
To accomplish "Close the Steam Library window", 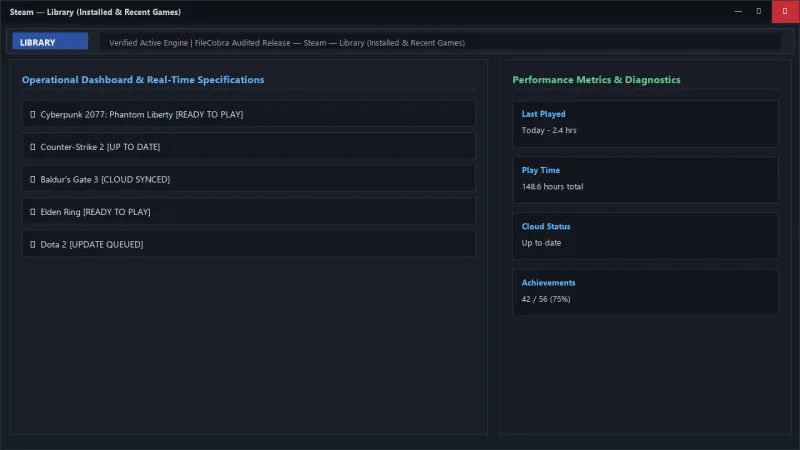I will pyautogui.click(x=785, y=11).
